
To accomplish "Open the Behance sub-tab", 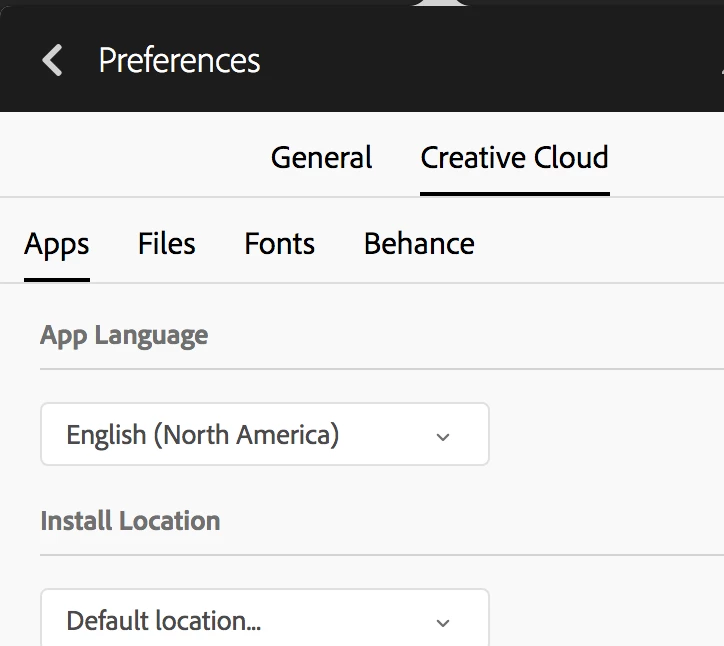I will (419, 244).
